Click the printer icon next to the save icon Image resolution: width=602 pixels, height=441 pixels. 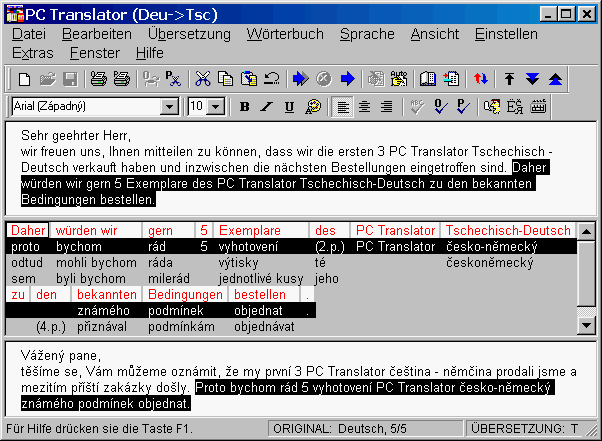[x=98, y=79]
